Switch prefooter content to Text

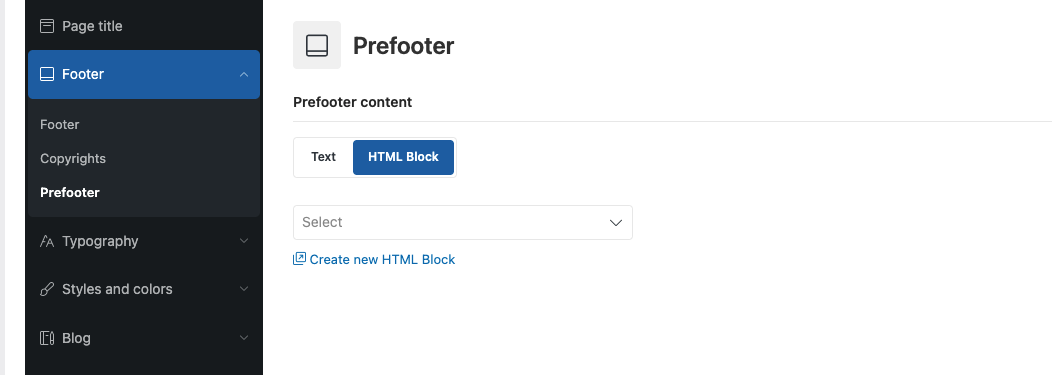point(323,157)
